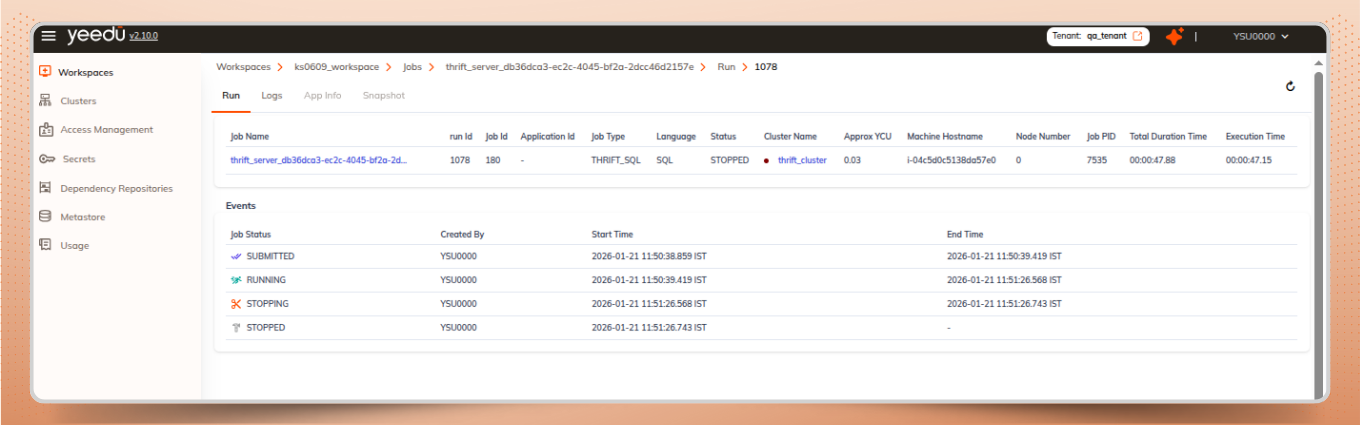Click the refresh icon
The width and height of the screenshot is (1360, 425).
click(x=1290, y=87)
